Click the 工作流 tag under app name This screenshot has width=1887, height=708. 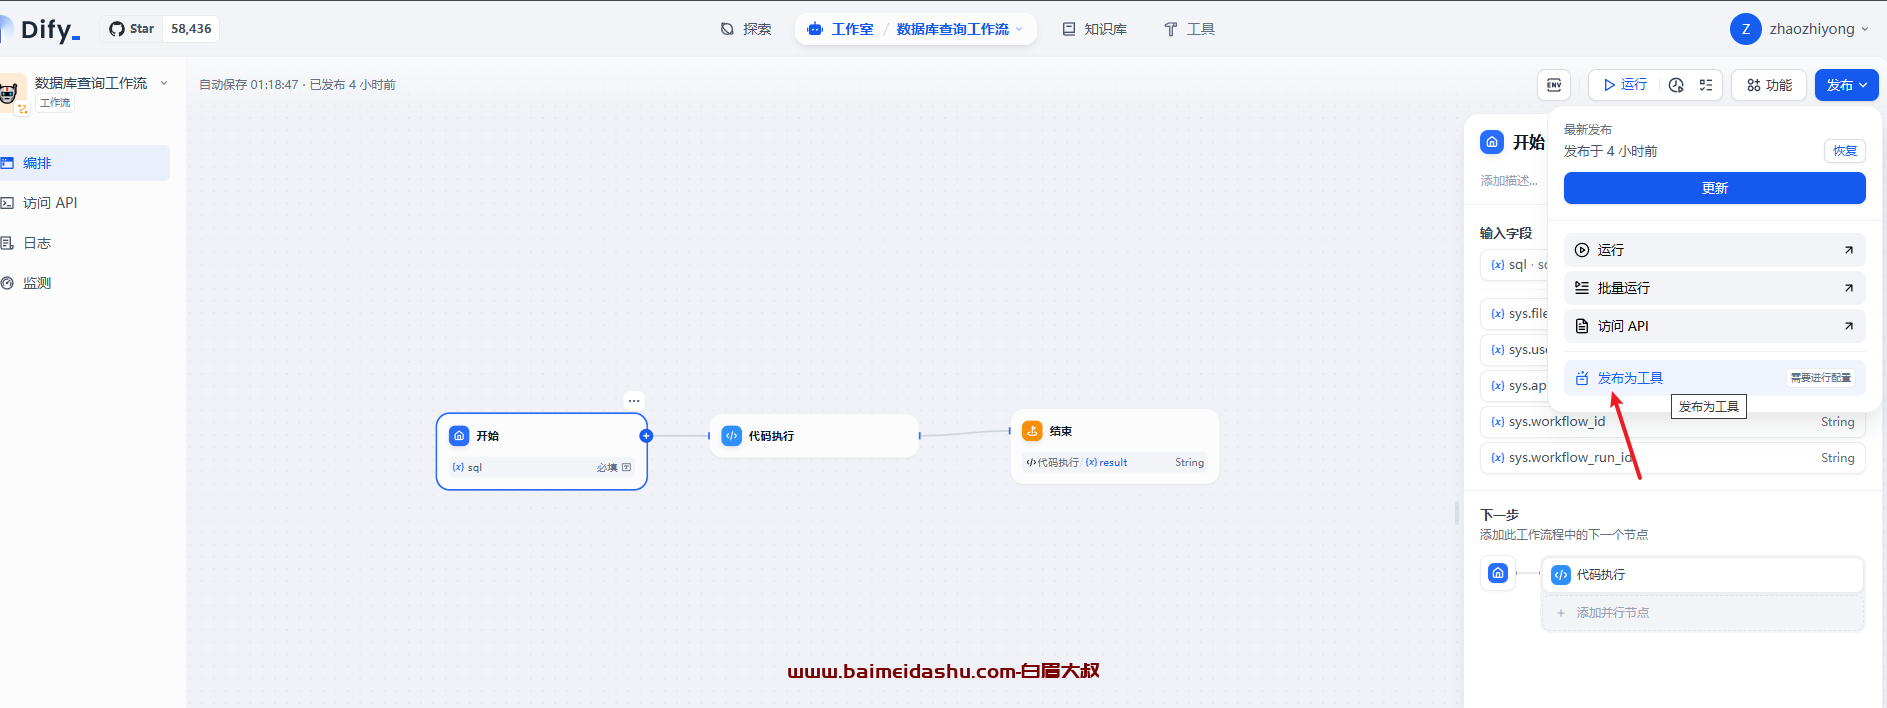click(x=55, y=103)
